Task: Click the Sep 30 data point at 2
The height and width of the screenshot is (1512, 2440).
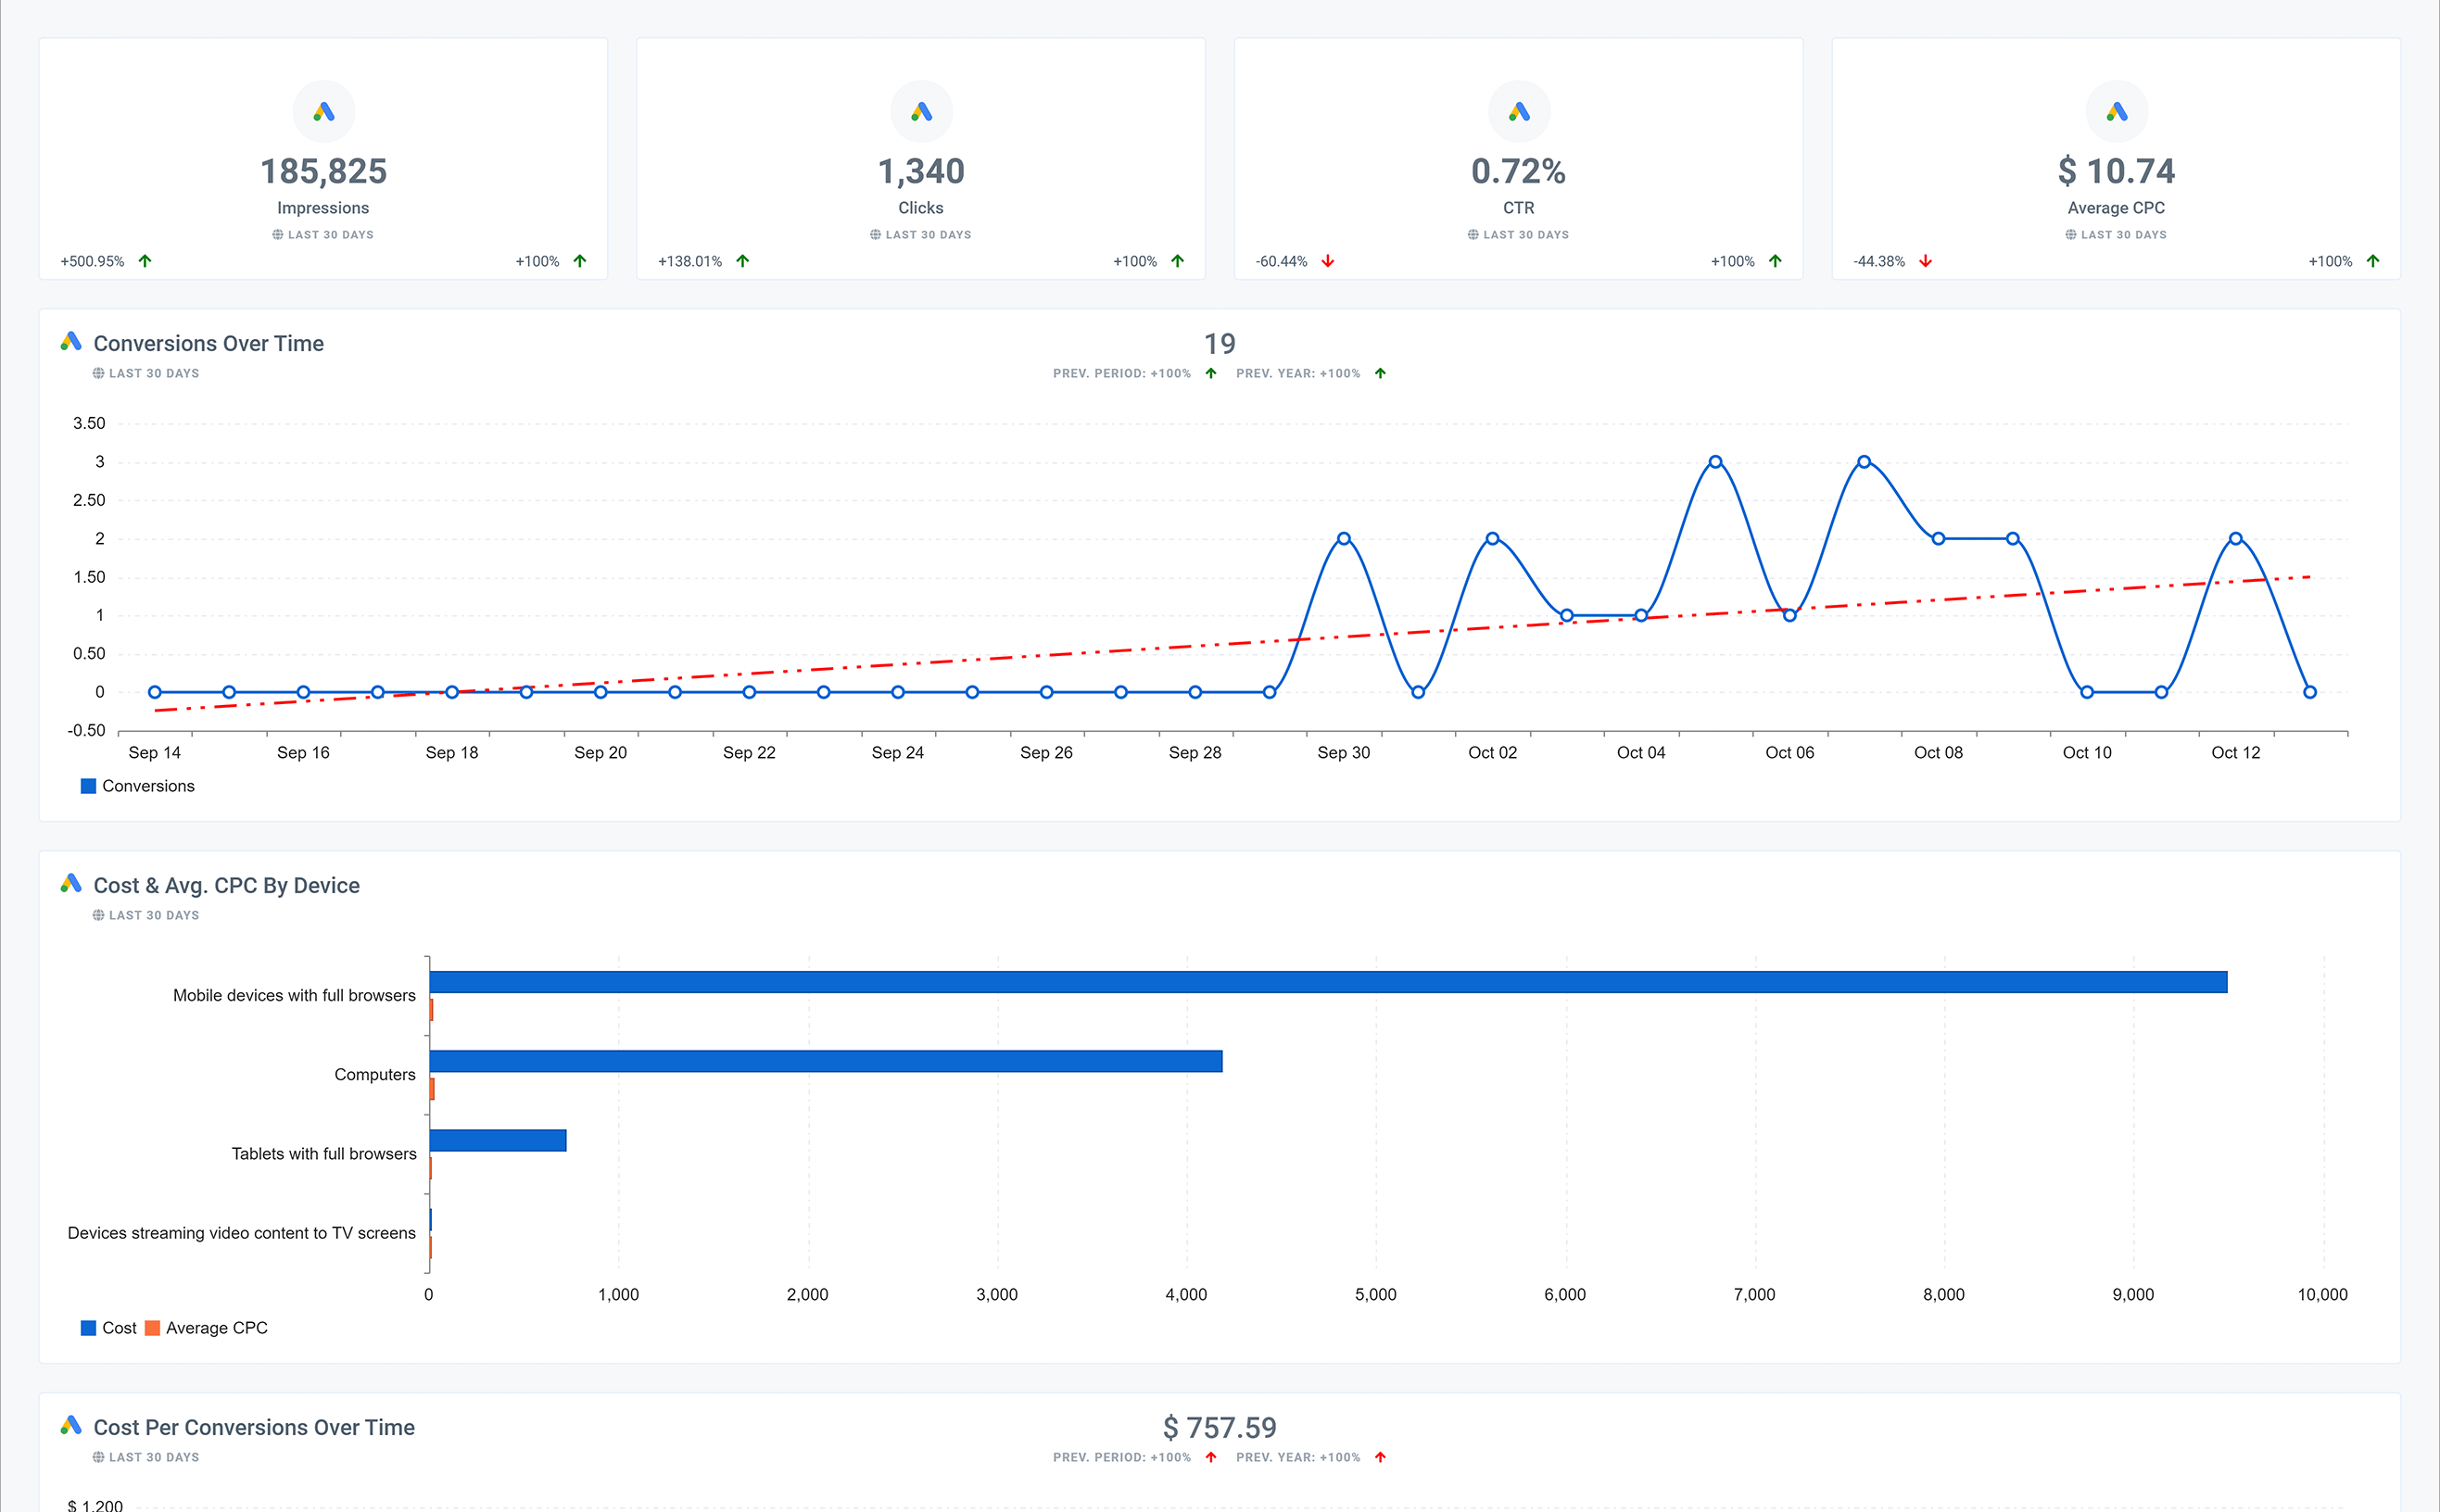Action: (x=1344, y=538)
